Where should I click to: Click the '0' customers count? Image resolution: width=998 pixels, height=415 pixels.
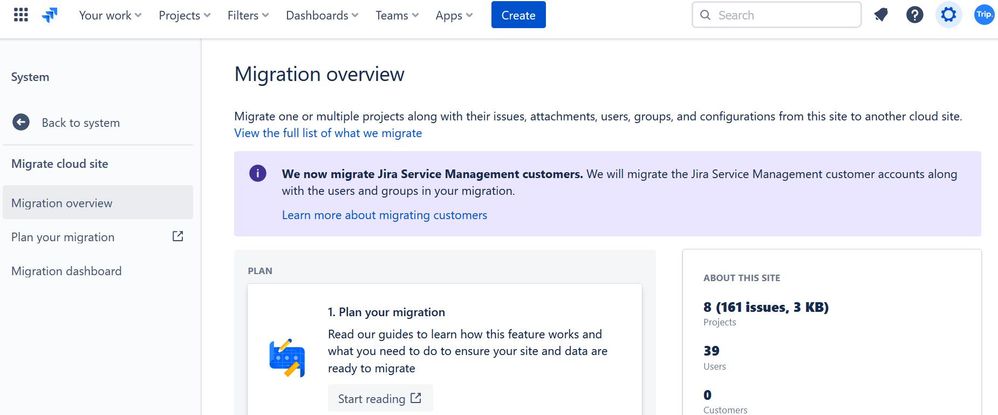pyautogui.click(x=707, y=395)
